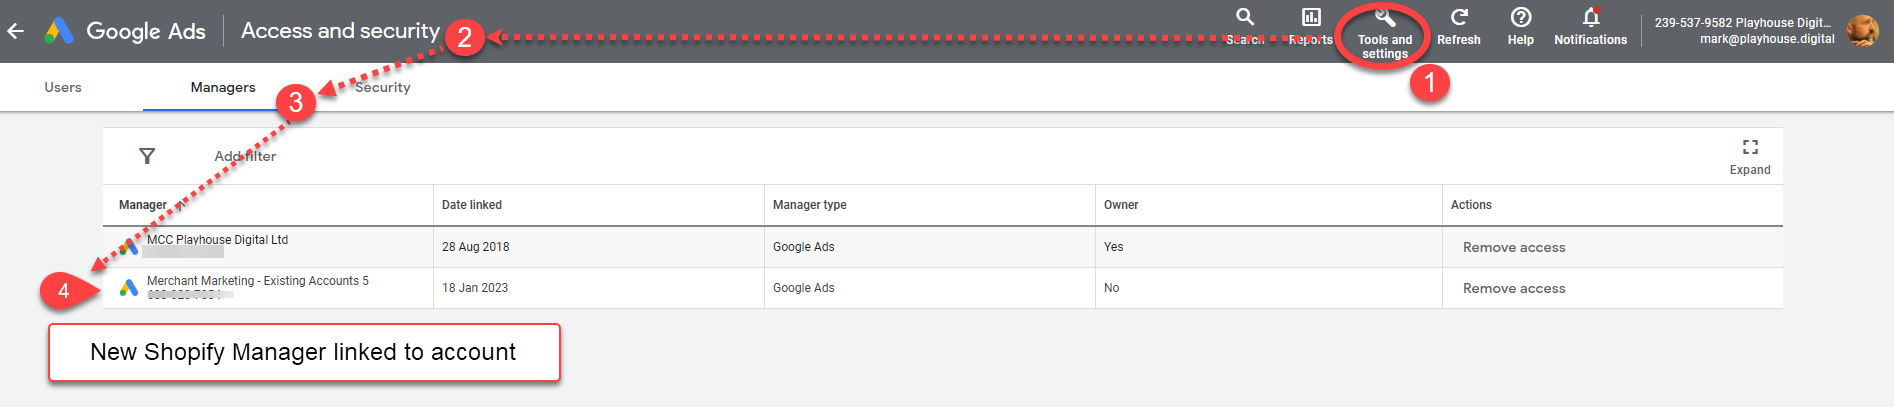1894x407 pixels.
Task: Sort by the Manager column header
Action: pos(143,205)
